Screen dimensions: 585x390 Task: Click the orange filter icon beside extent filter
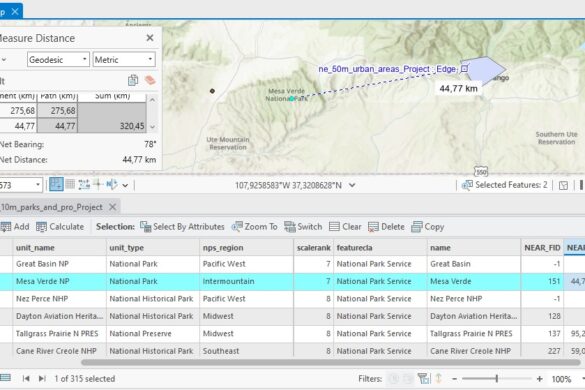pyautogui.click(x=439, y=378)
